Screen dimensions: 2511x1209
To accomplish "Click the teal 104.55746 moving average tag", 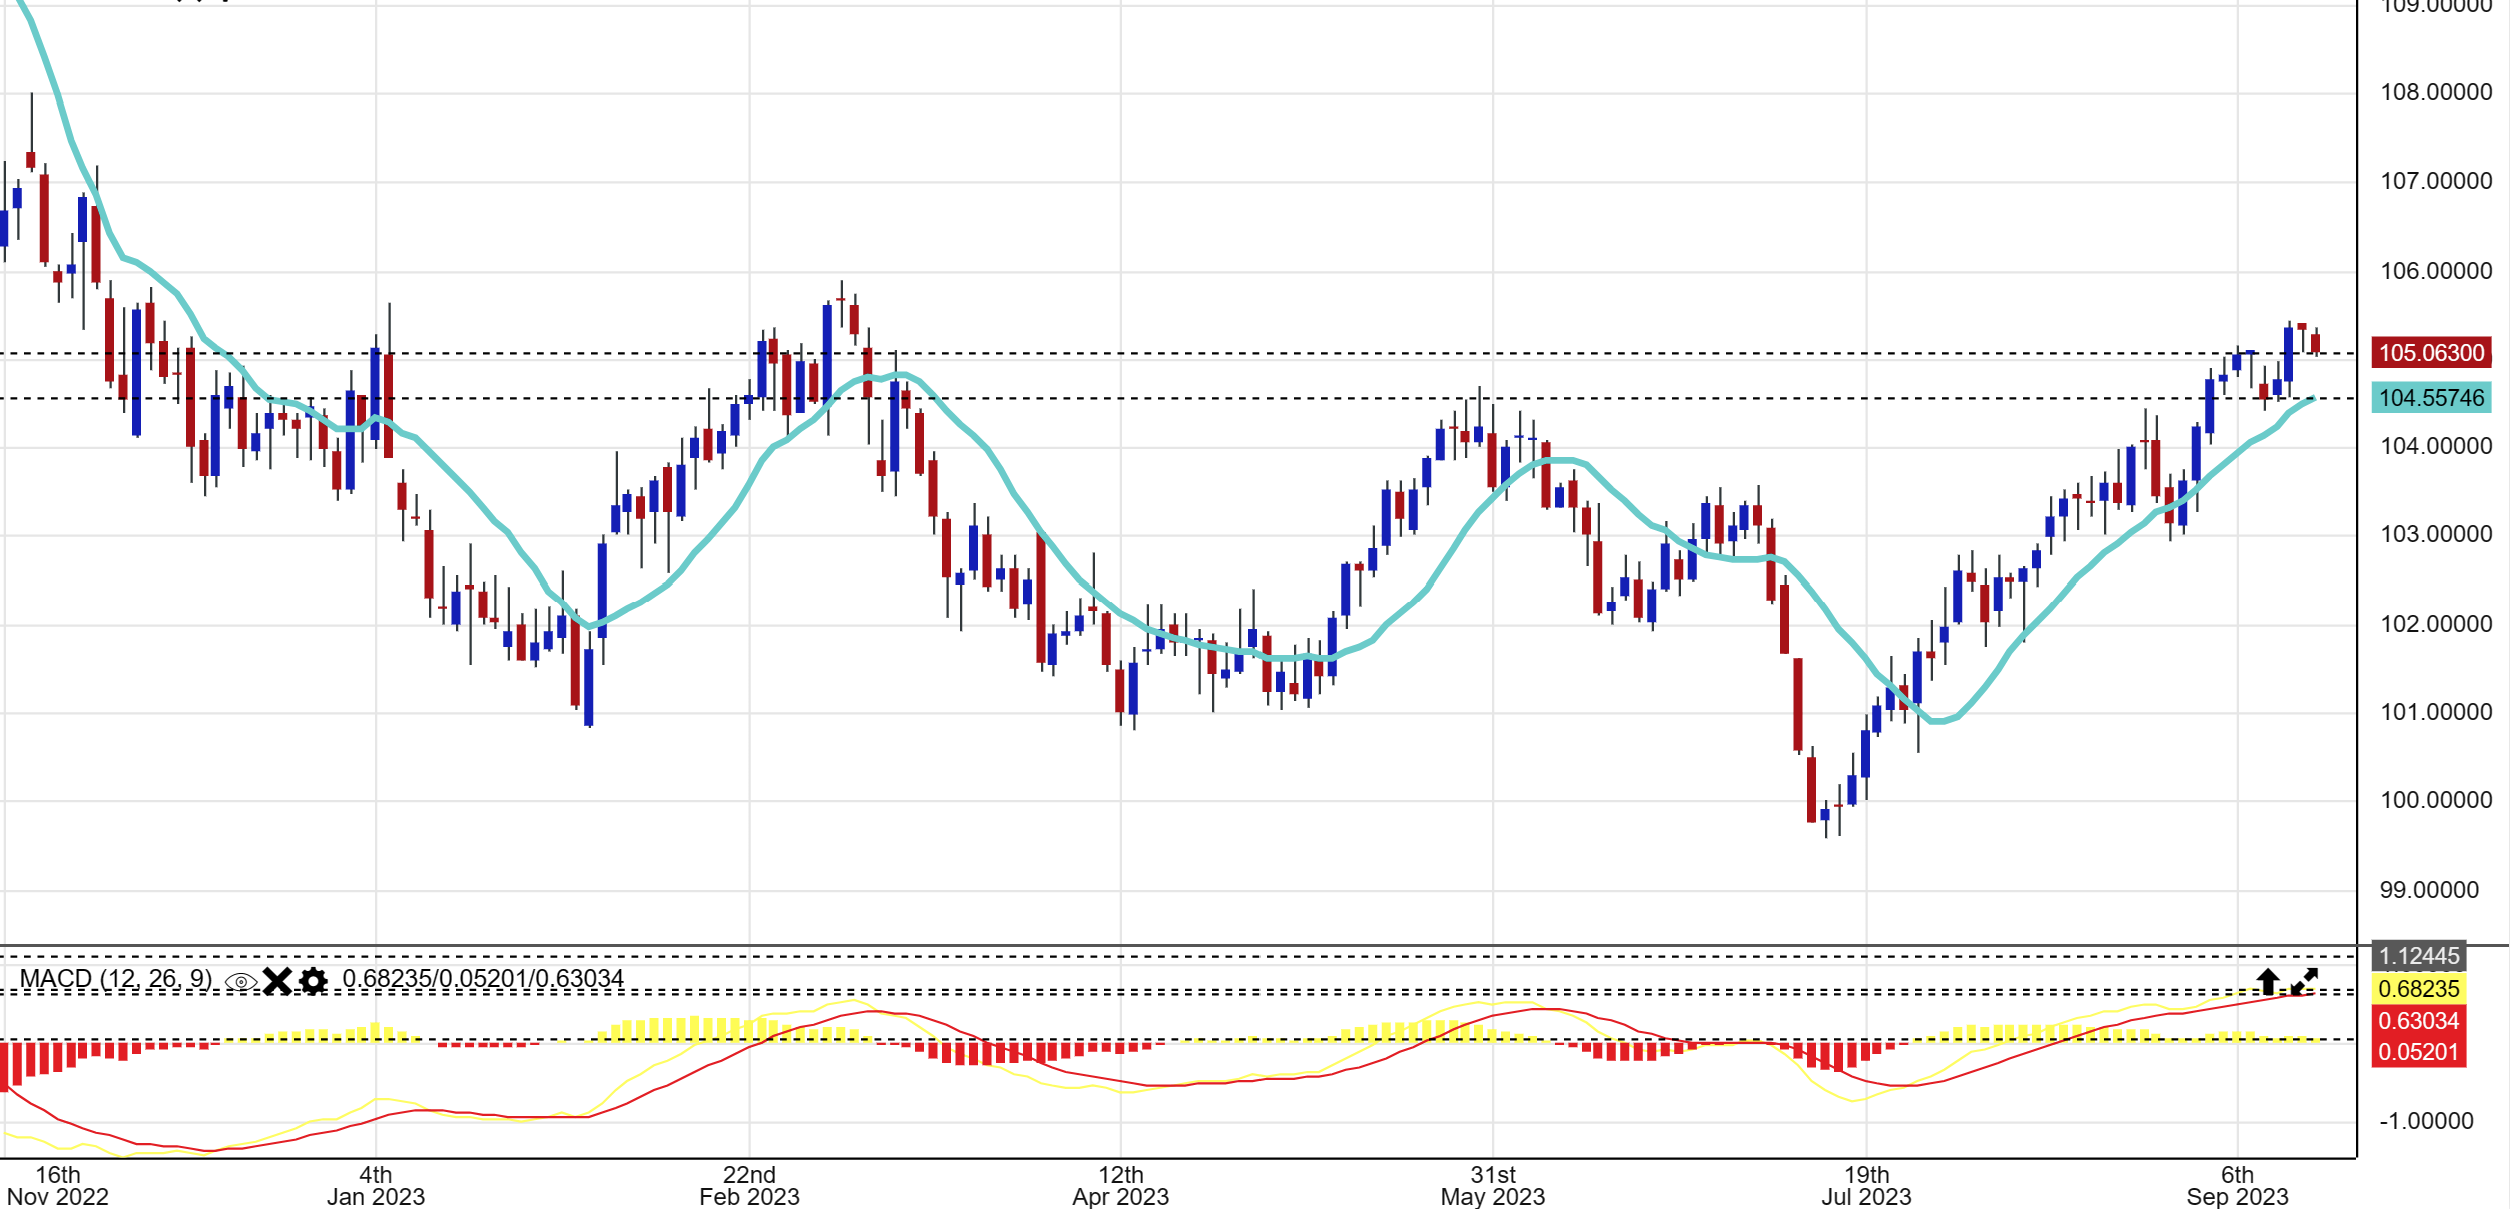I will click(x=2430, y=398).
